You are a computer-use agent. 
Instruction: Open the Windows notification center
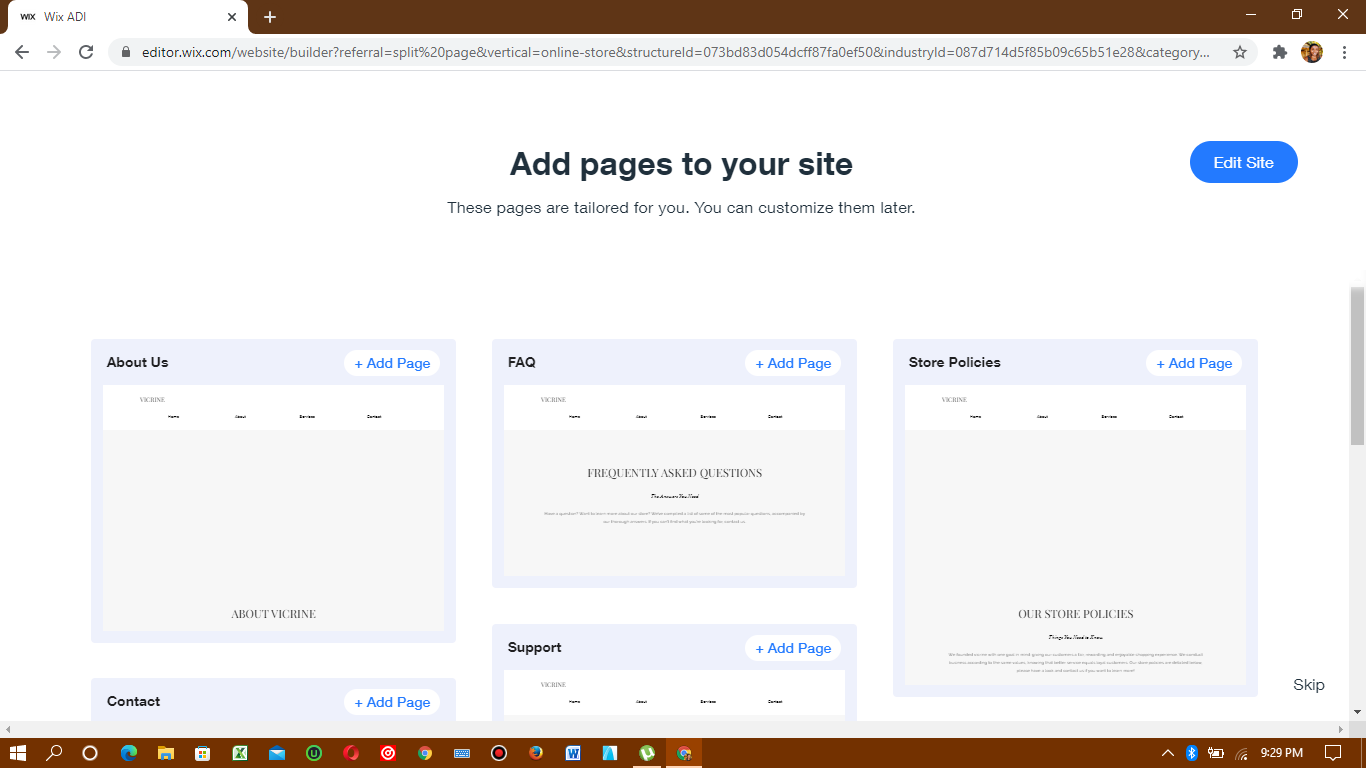1333,753
